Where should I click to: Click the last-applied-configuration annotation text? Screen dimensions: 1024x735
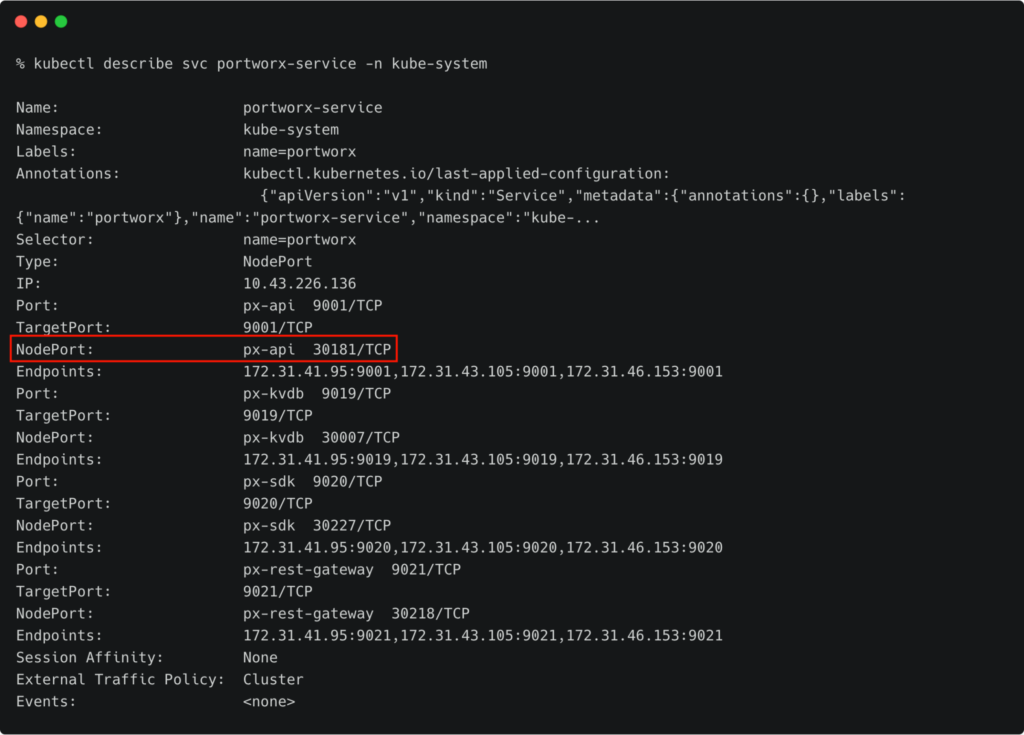point(456,174)
